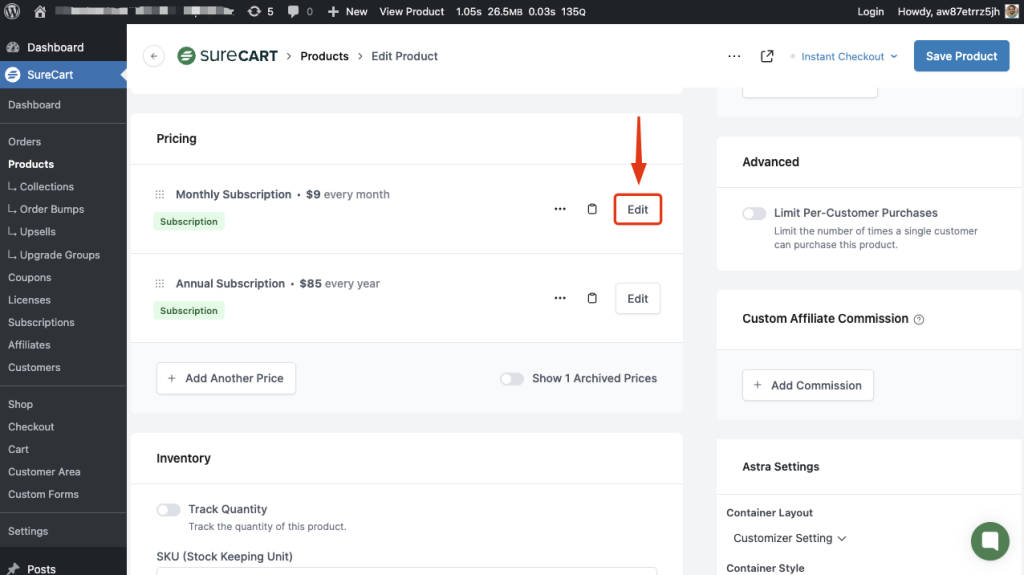Open the + New menu in admin bar
This screenshot has height=575, width=1024.
coord(348,11)
